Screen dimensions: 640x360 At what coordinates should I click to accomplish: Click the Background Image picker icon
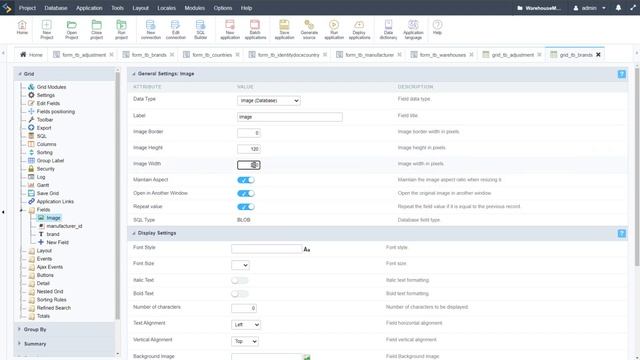[x=307, y=357]
